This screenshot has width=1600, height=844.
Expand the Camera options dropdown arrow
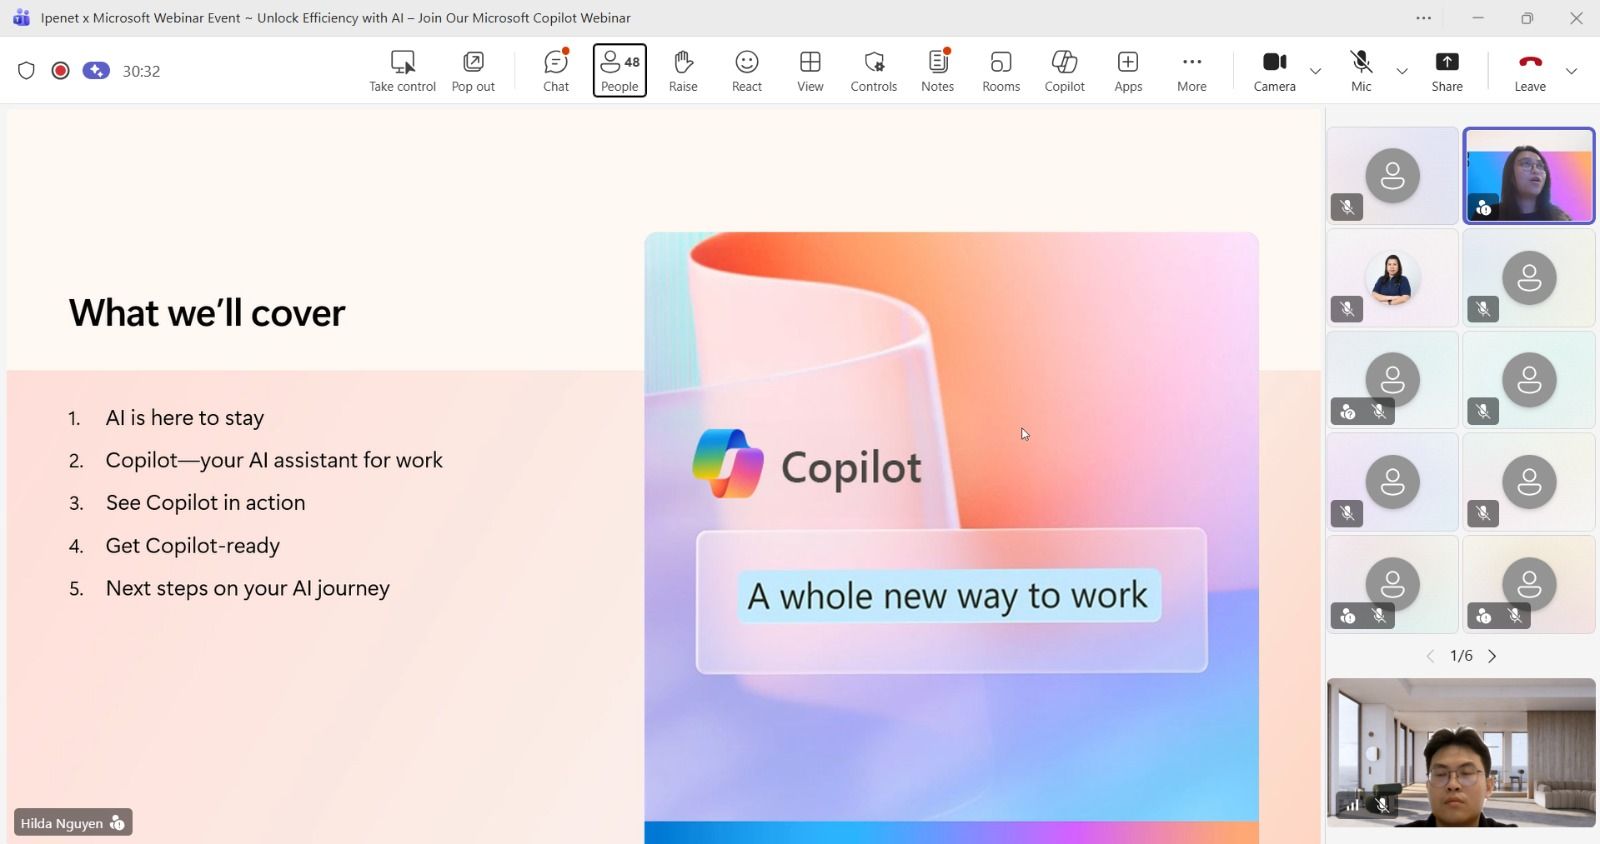(x=1316, y=71)
